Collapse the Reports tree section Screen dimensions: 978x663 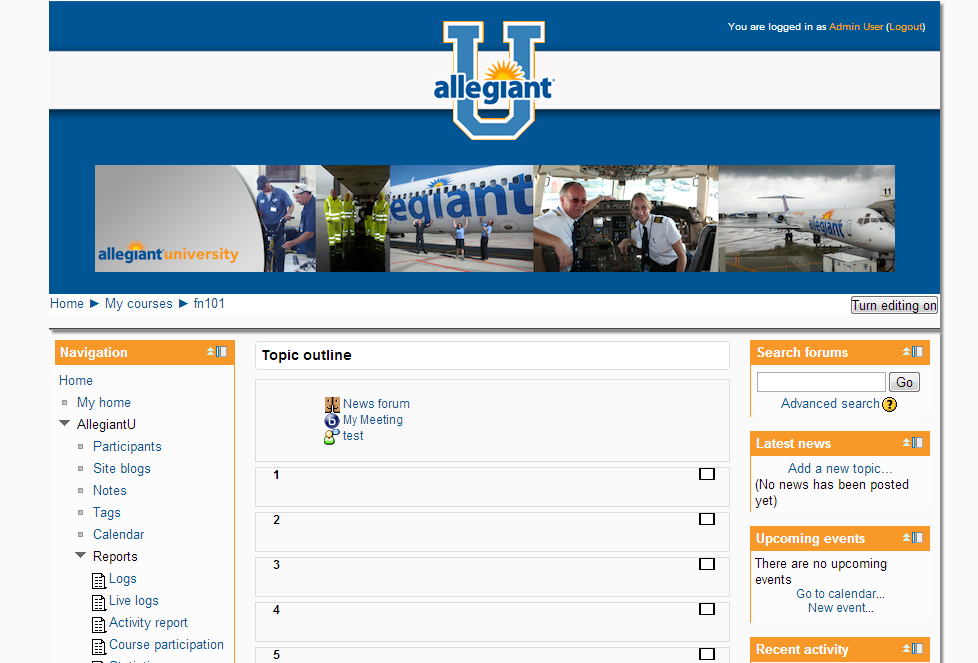[x=81, y=557]
